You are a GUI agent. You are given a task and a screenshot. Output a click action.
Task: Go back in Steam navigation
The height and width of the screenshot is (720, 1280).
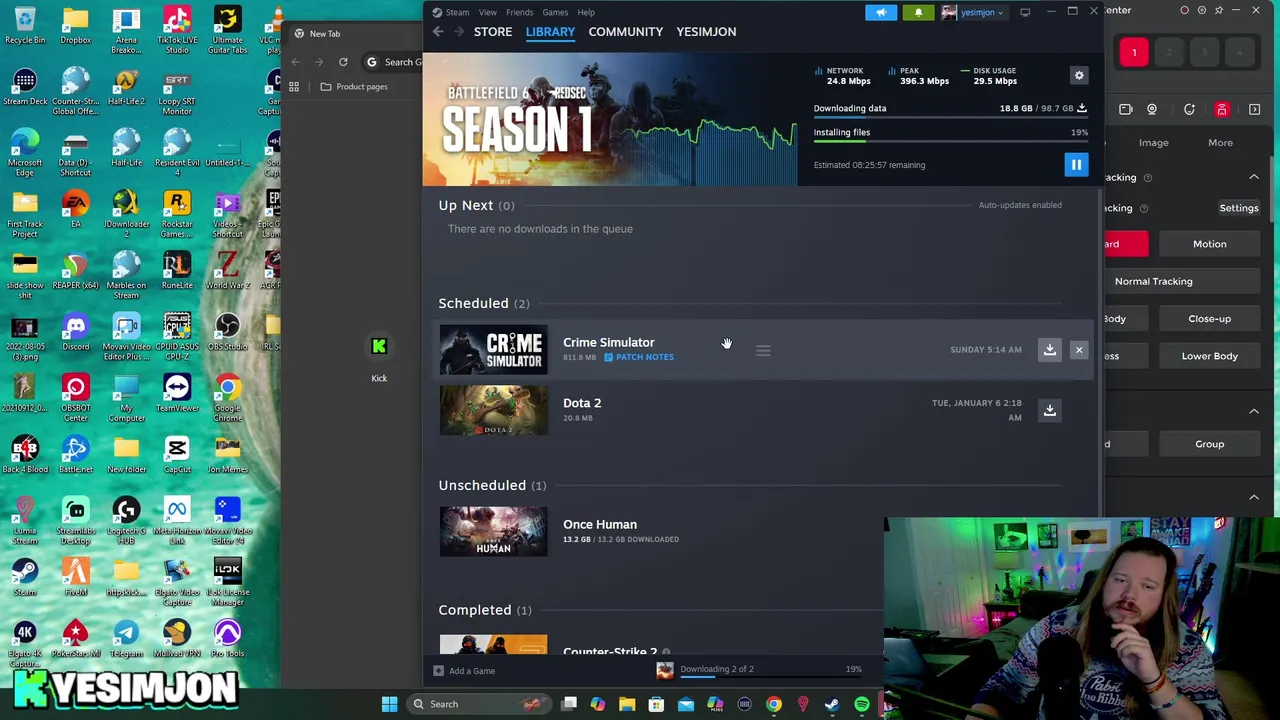click(438, 32)
